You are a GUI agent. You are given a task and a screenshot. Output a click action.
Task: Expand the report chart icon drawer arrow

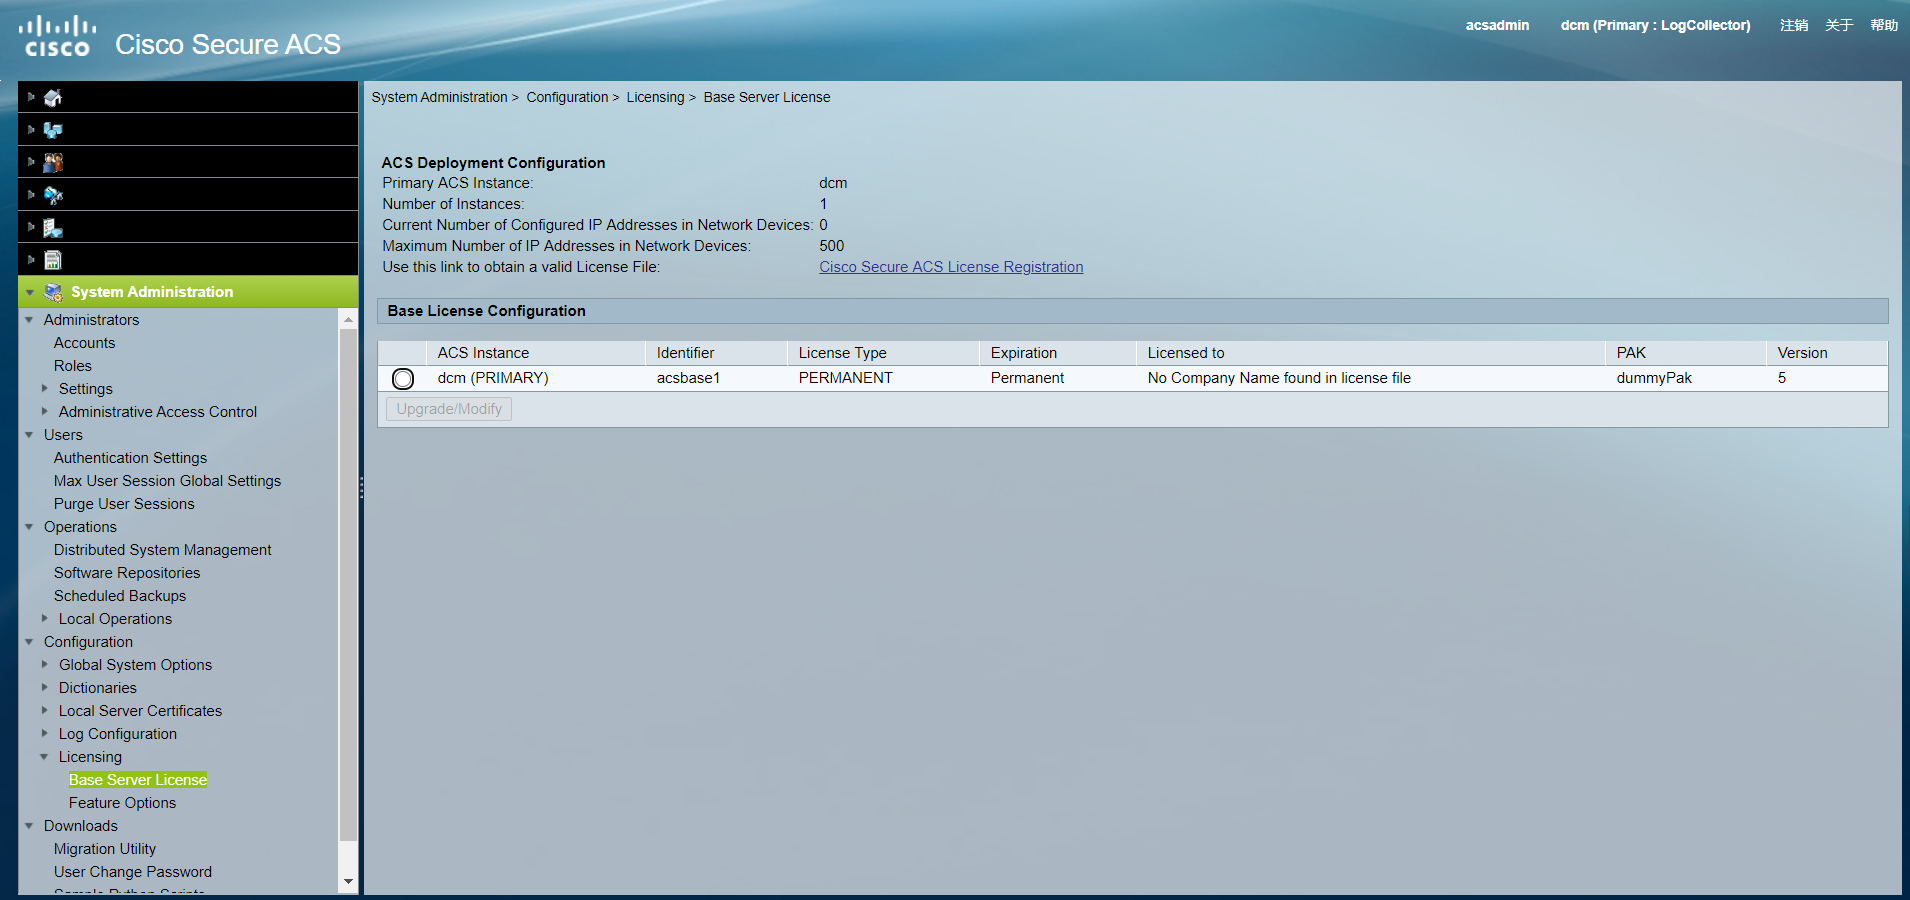pyautogui.click(x=31, y=260)
